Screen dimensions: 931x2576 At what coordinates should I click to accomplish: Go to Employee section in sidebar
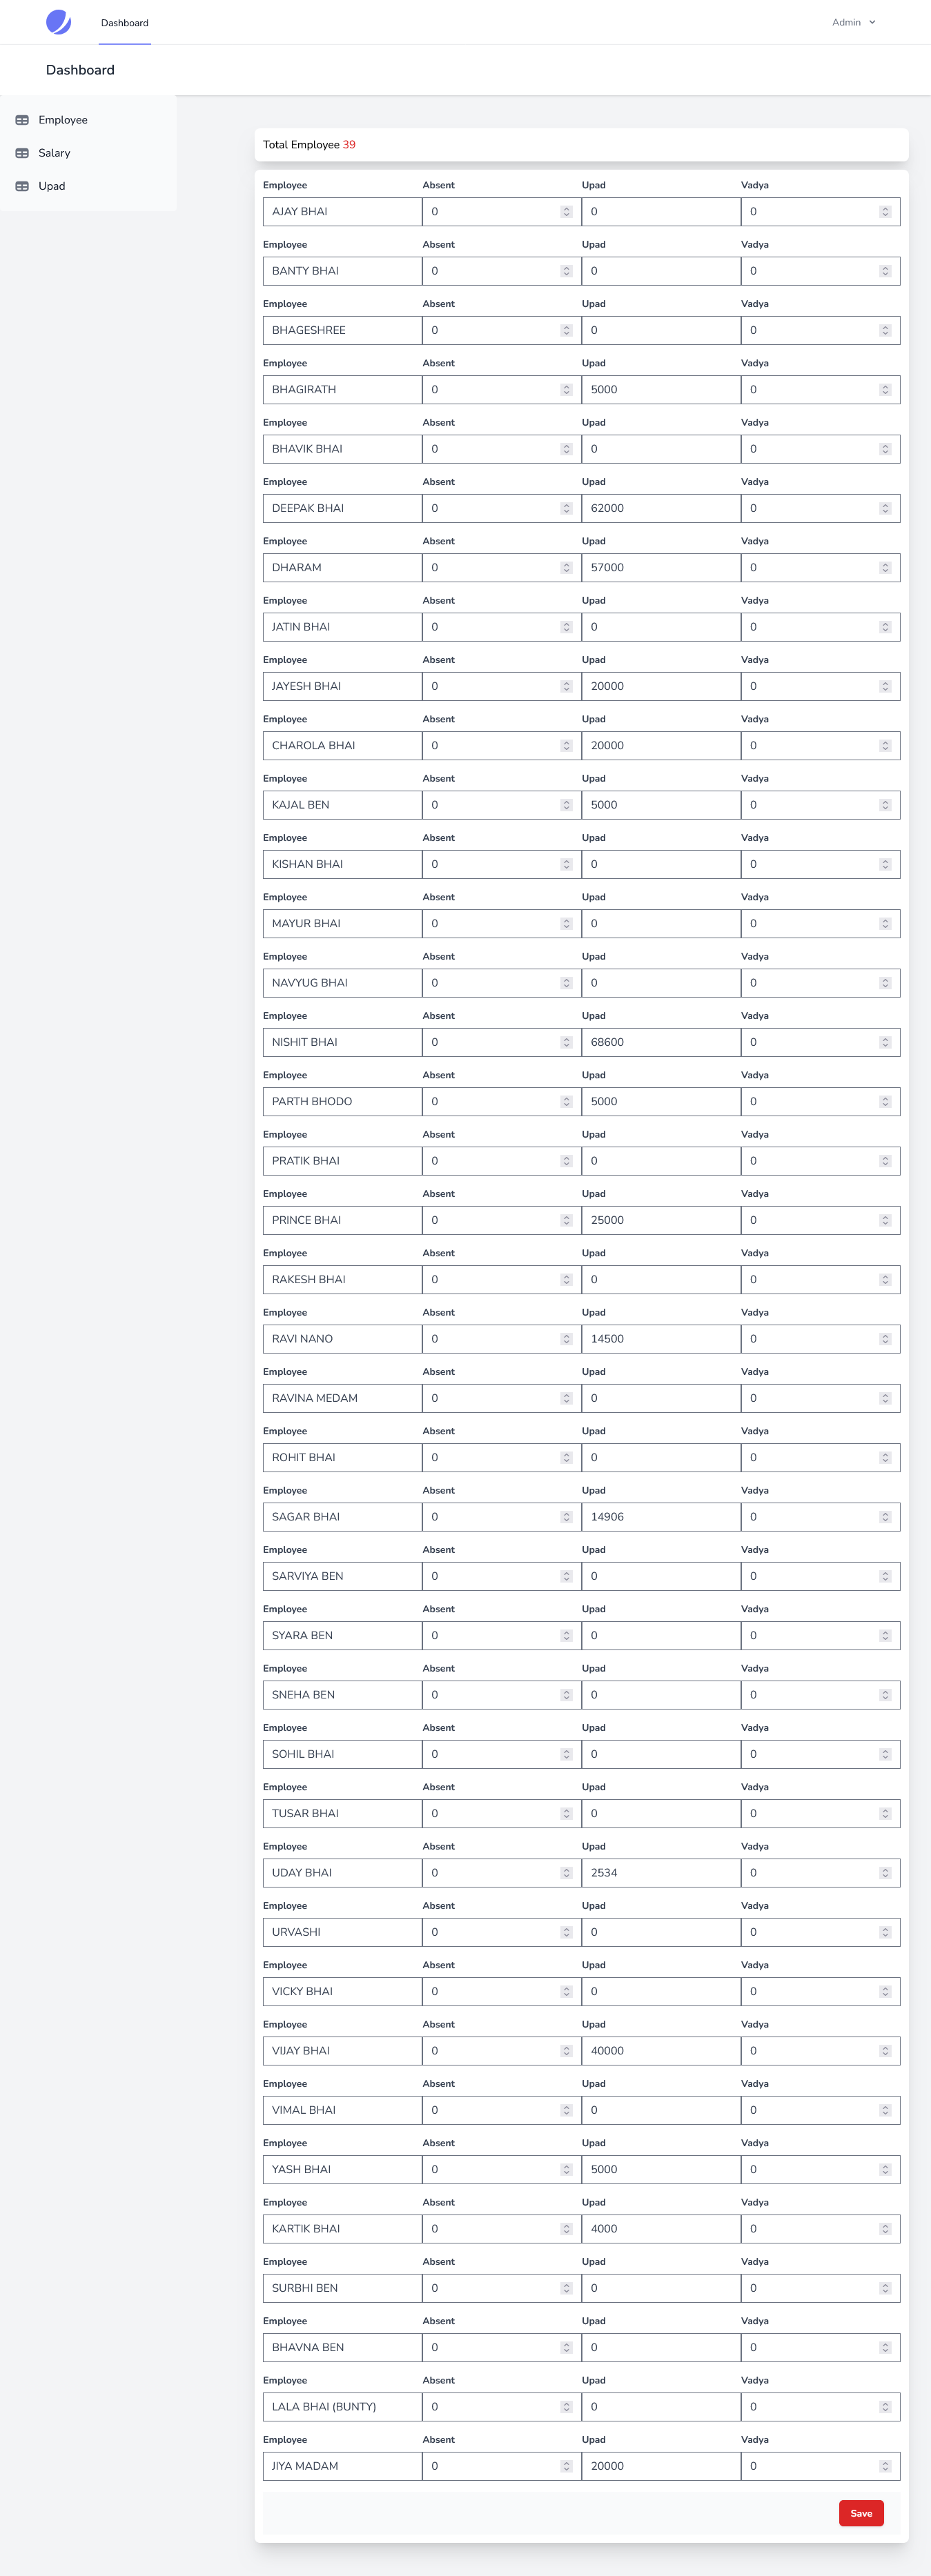pyautogui.click(x=63, y=120)
